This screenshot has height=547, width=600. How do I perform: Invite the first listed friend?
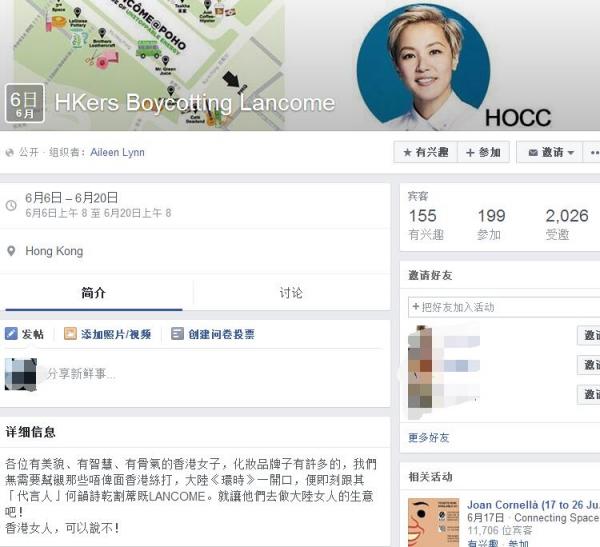tap(589, 335)
